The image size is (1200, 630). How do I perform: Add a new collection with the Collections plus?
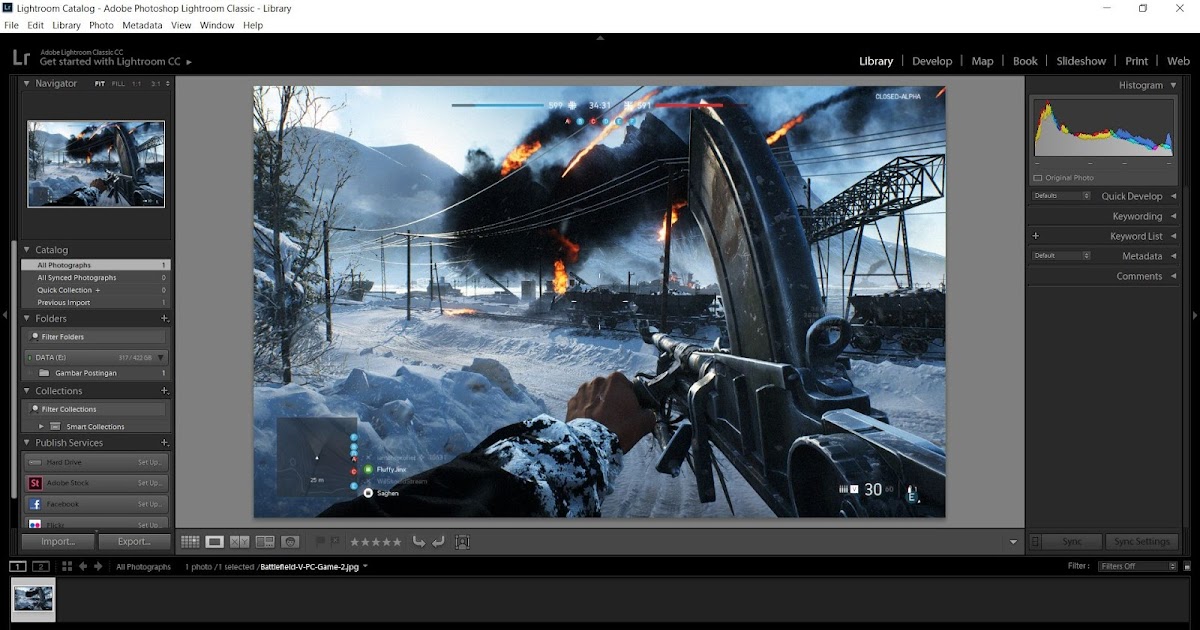(x=165, y=391)
